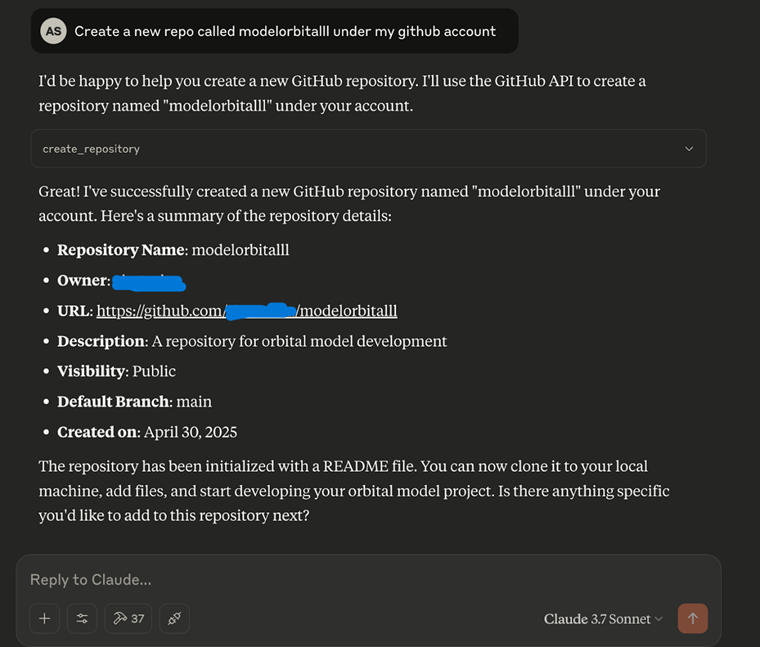Image resolution: width=760 pixels, height=647 pixels.
Task: Click the Description bullet text
Action: [252, 341]
